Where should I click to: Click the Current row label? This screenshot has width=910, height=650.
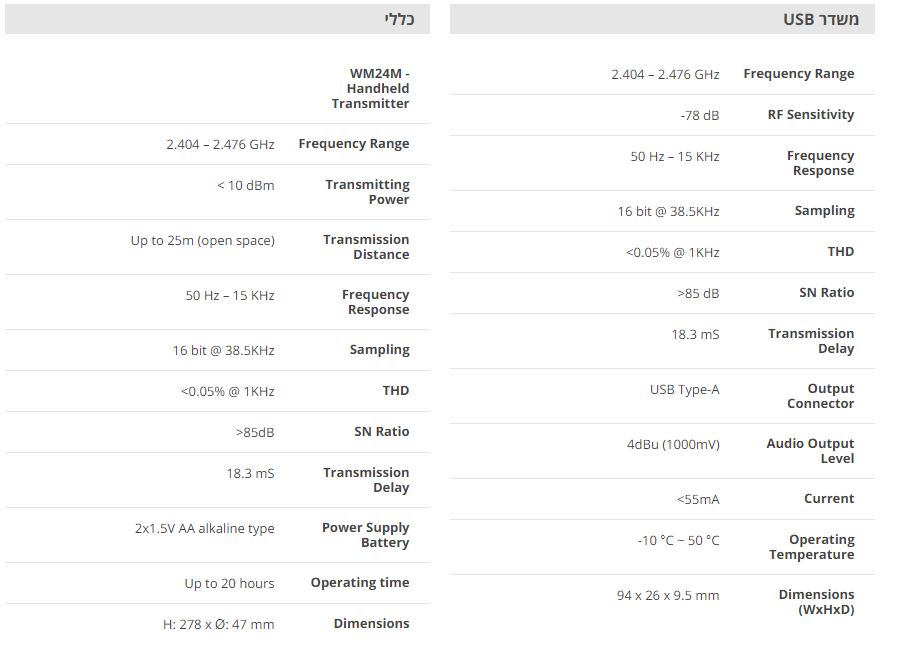click(829, 499)
